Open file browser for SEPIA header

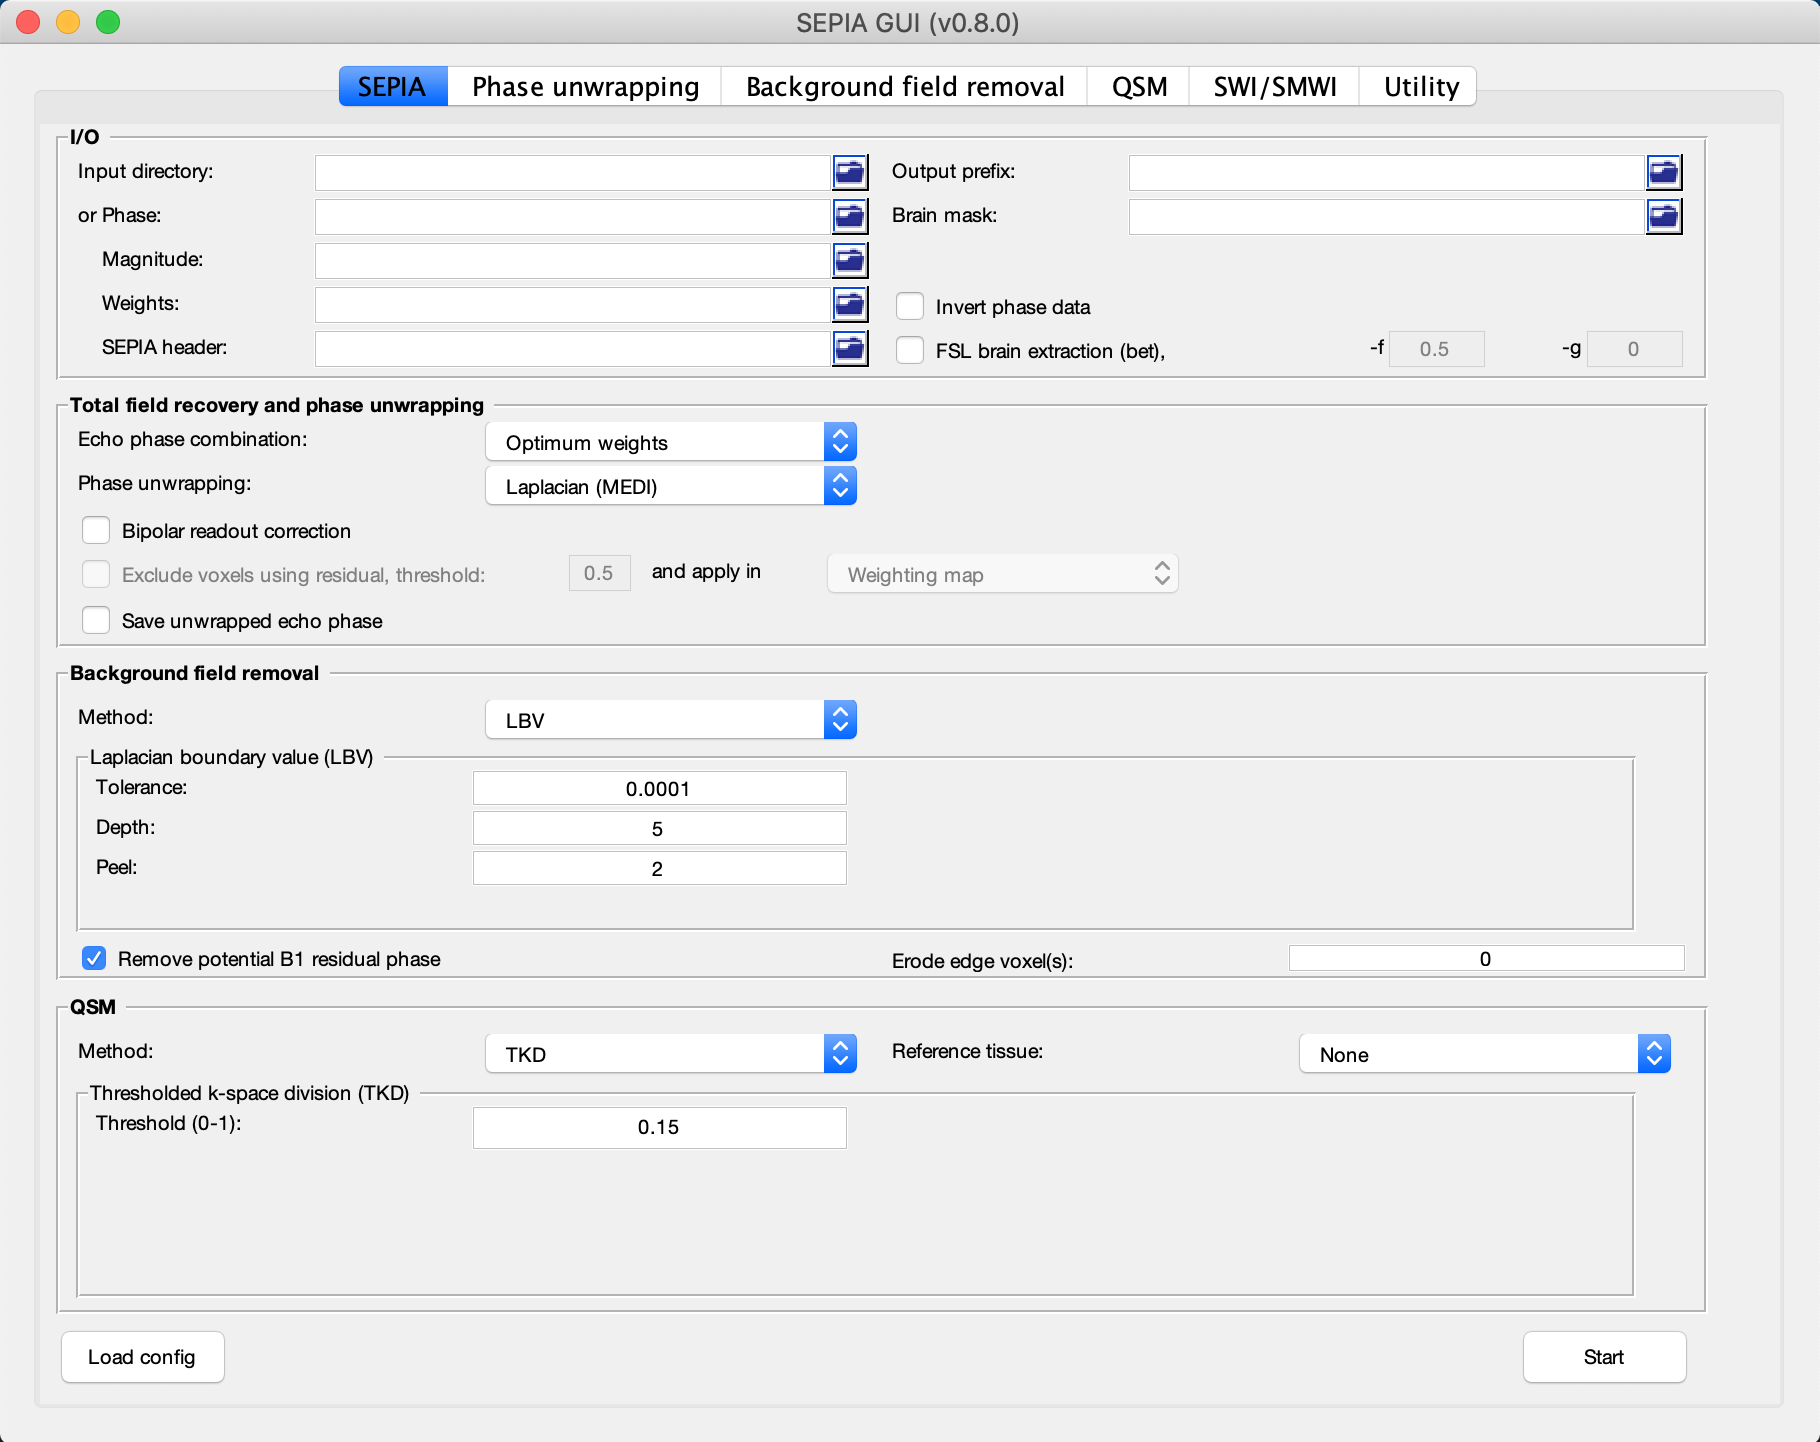[x=850, y=348]
